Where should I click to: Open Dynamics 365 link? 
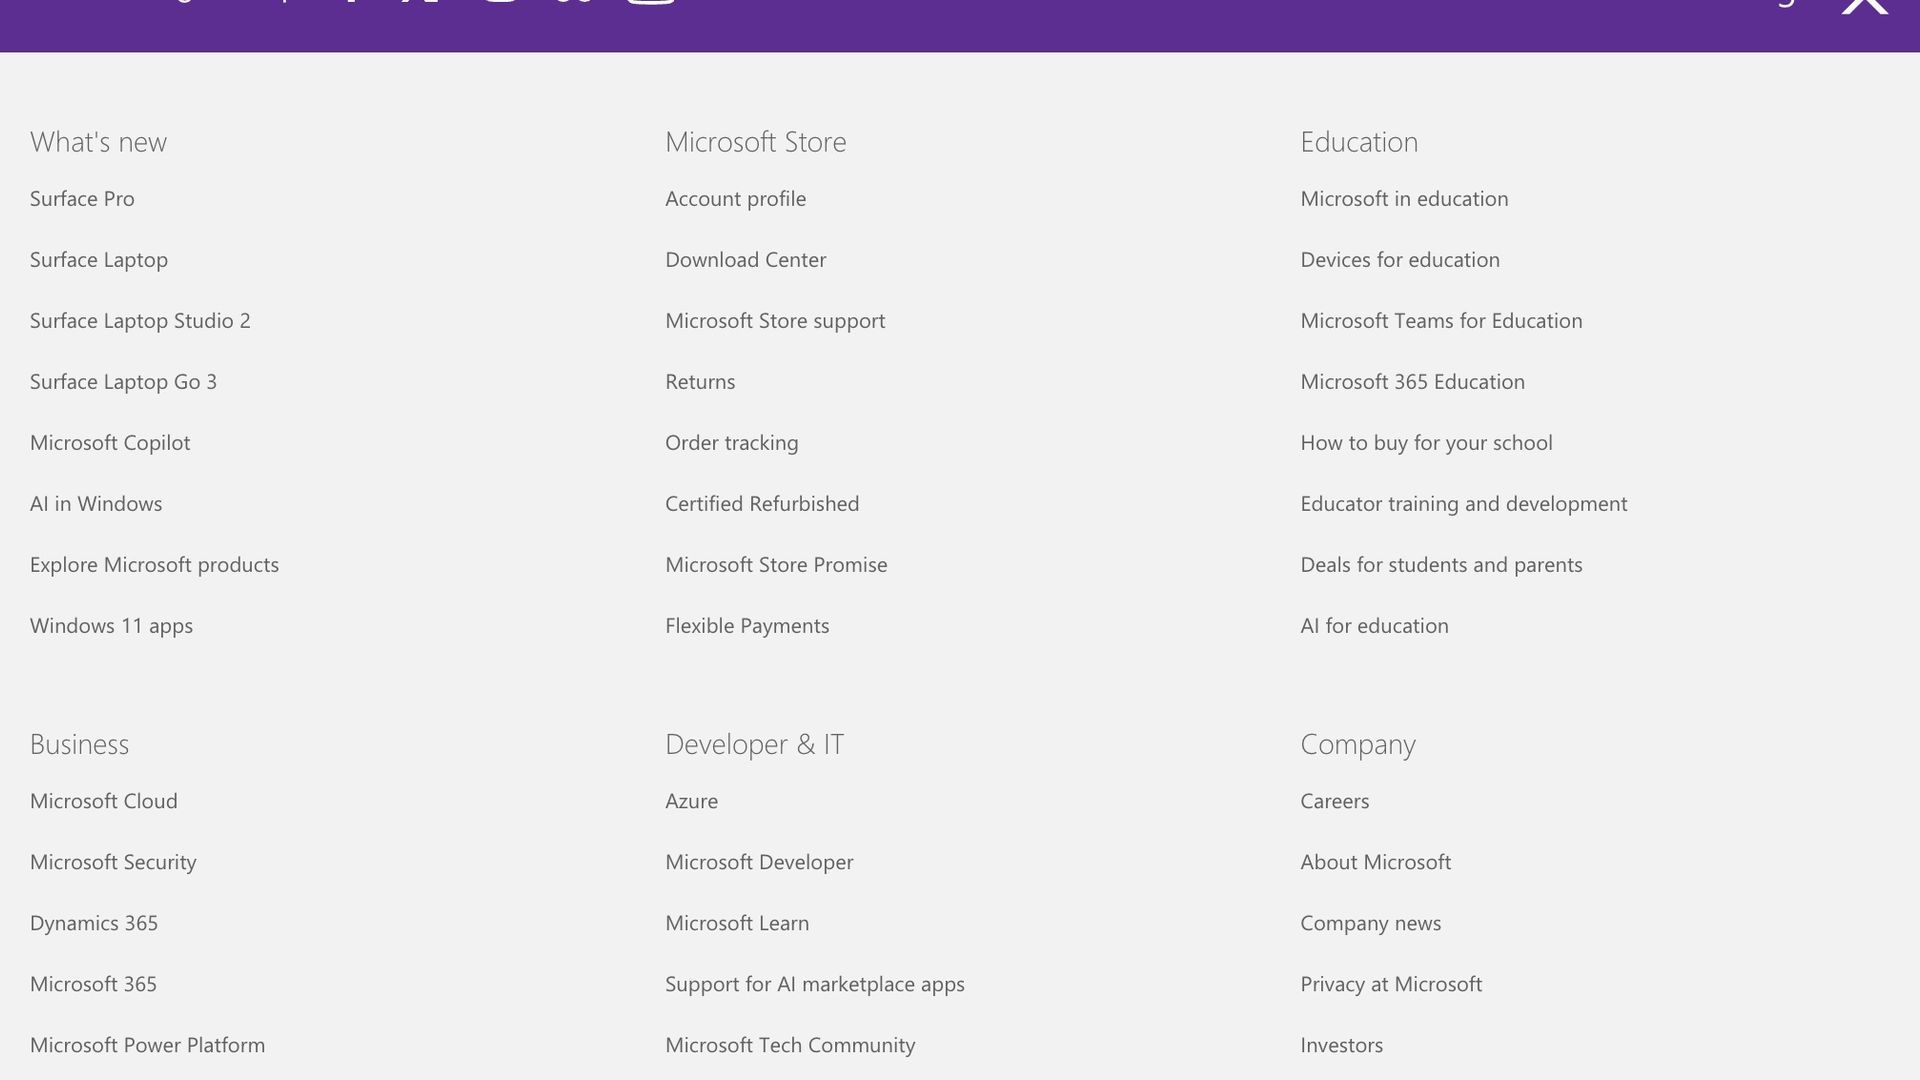pyautogui.click(x=94, y=923)
